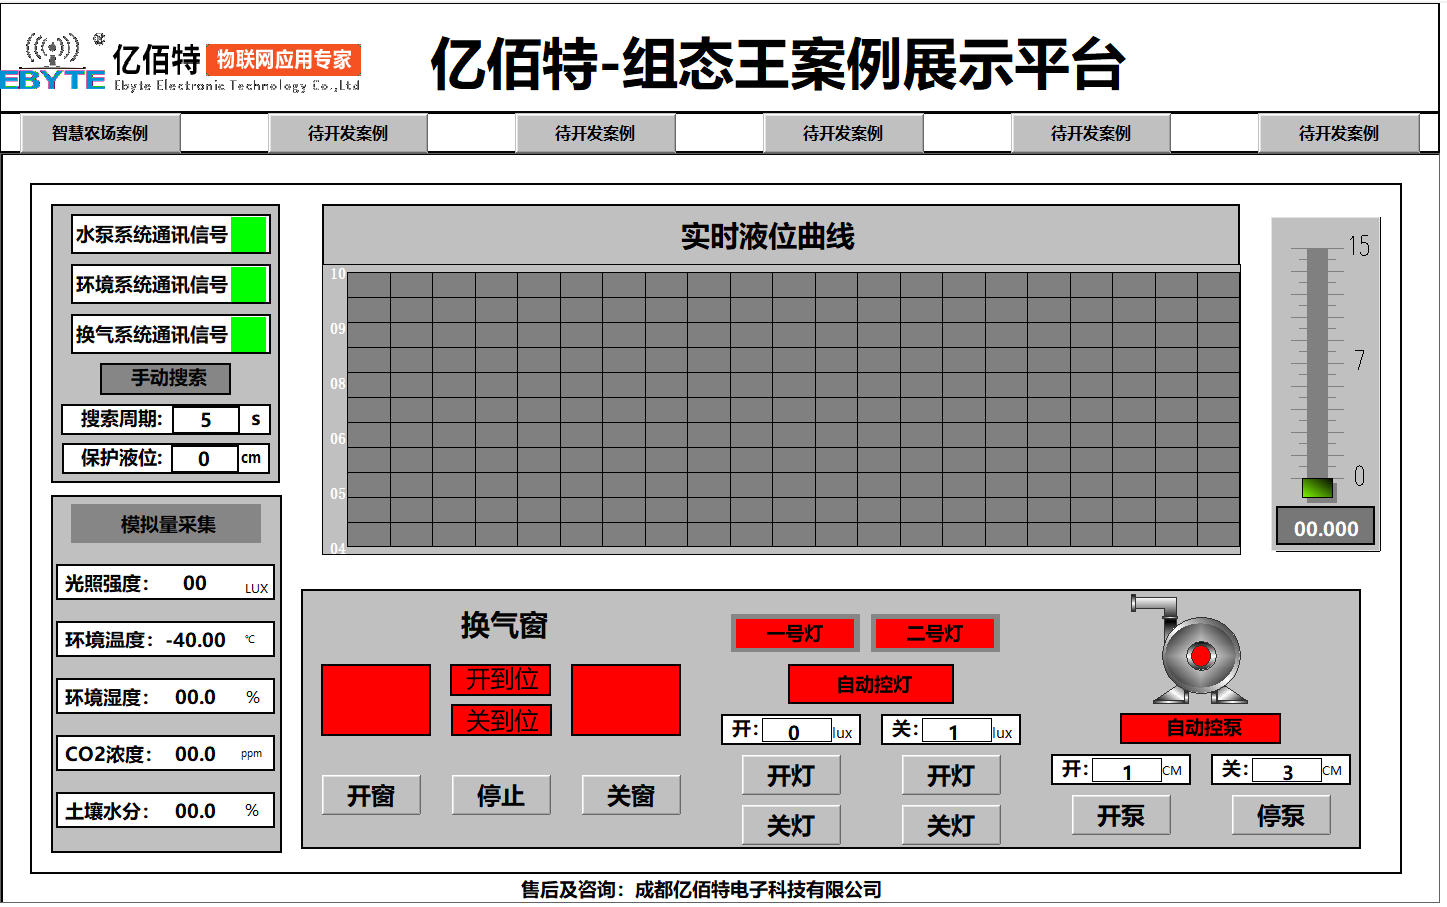1447x907 pixels.
Task: Toggle the 换气系统通讯信号 green indicator
Action: tap(250, 334)
